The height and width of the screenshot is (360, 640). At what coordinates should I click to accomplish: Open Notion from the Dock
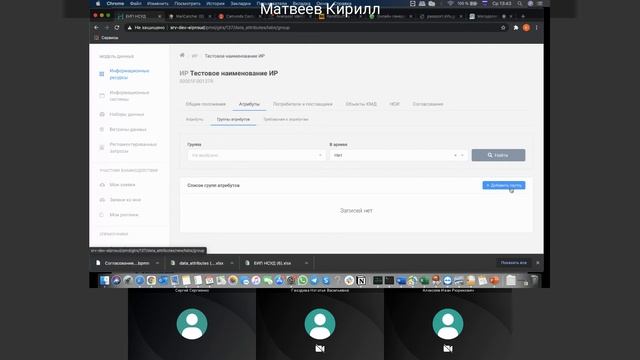(361, 280)
